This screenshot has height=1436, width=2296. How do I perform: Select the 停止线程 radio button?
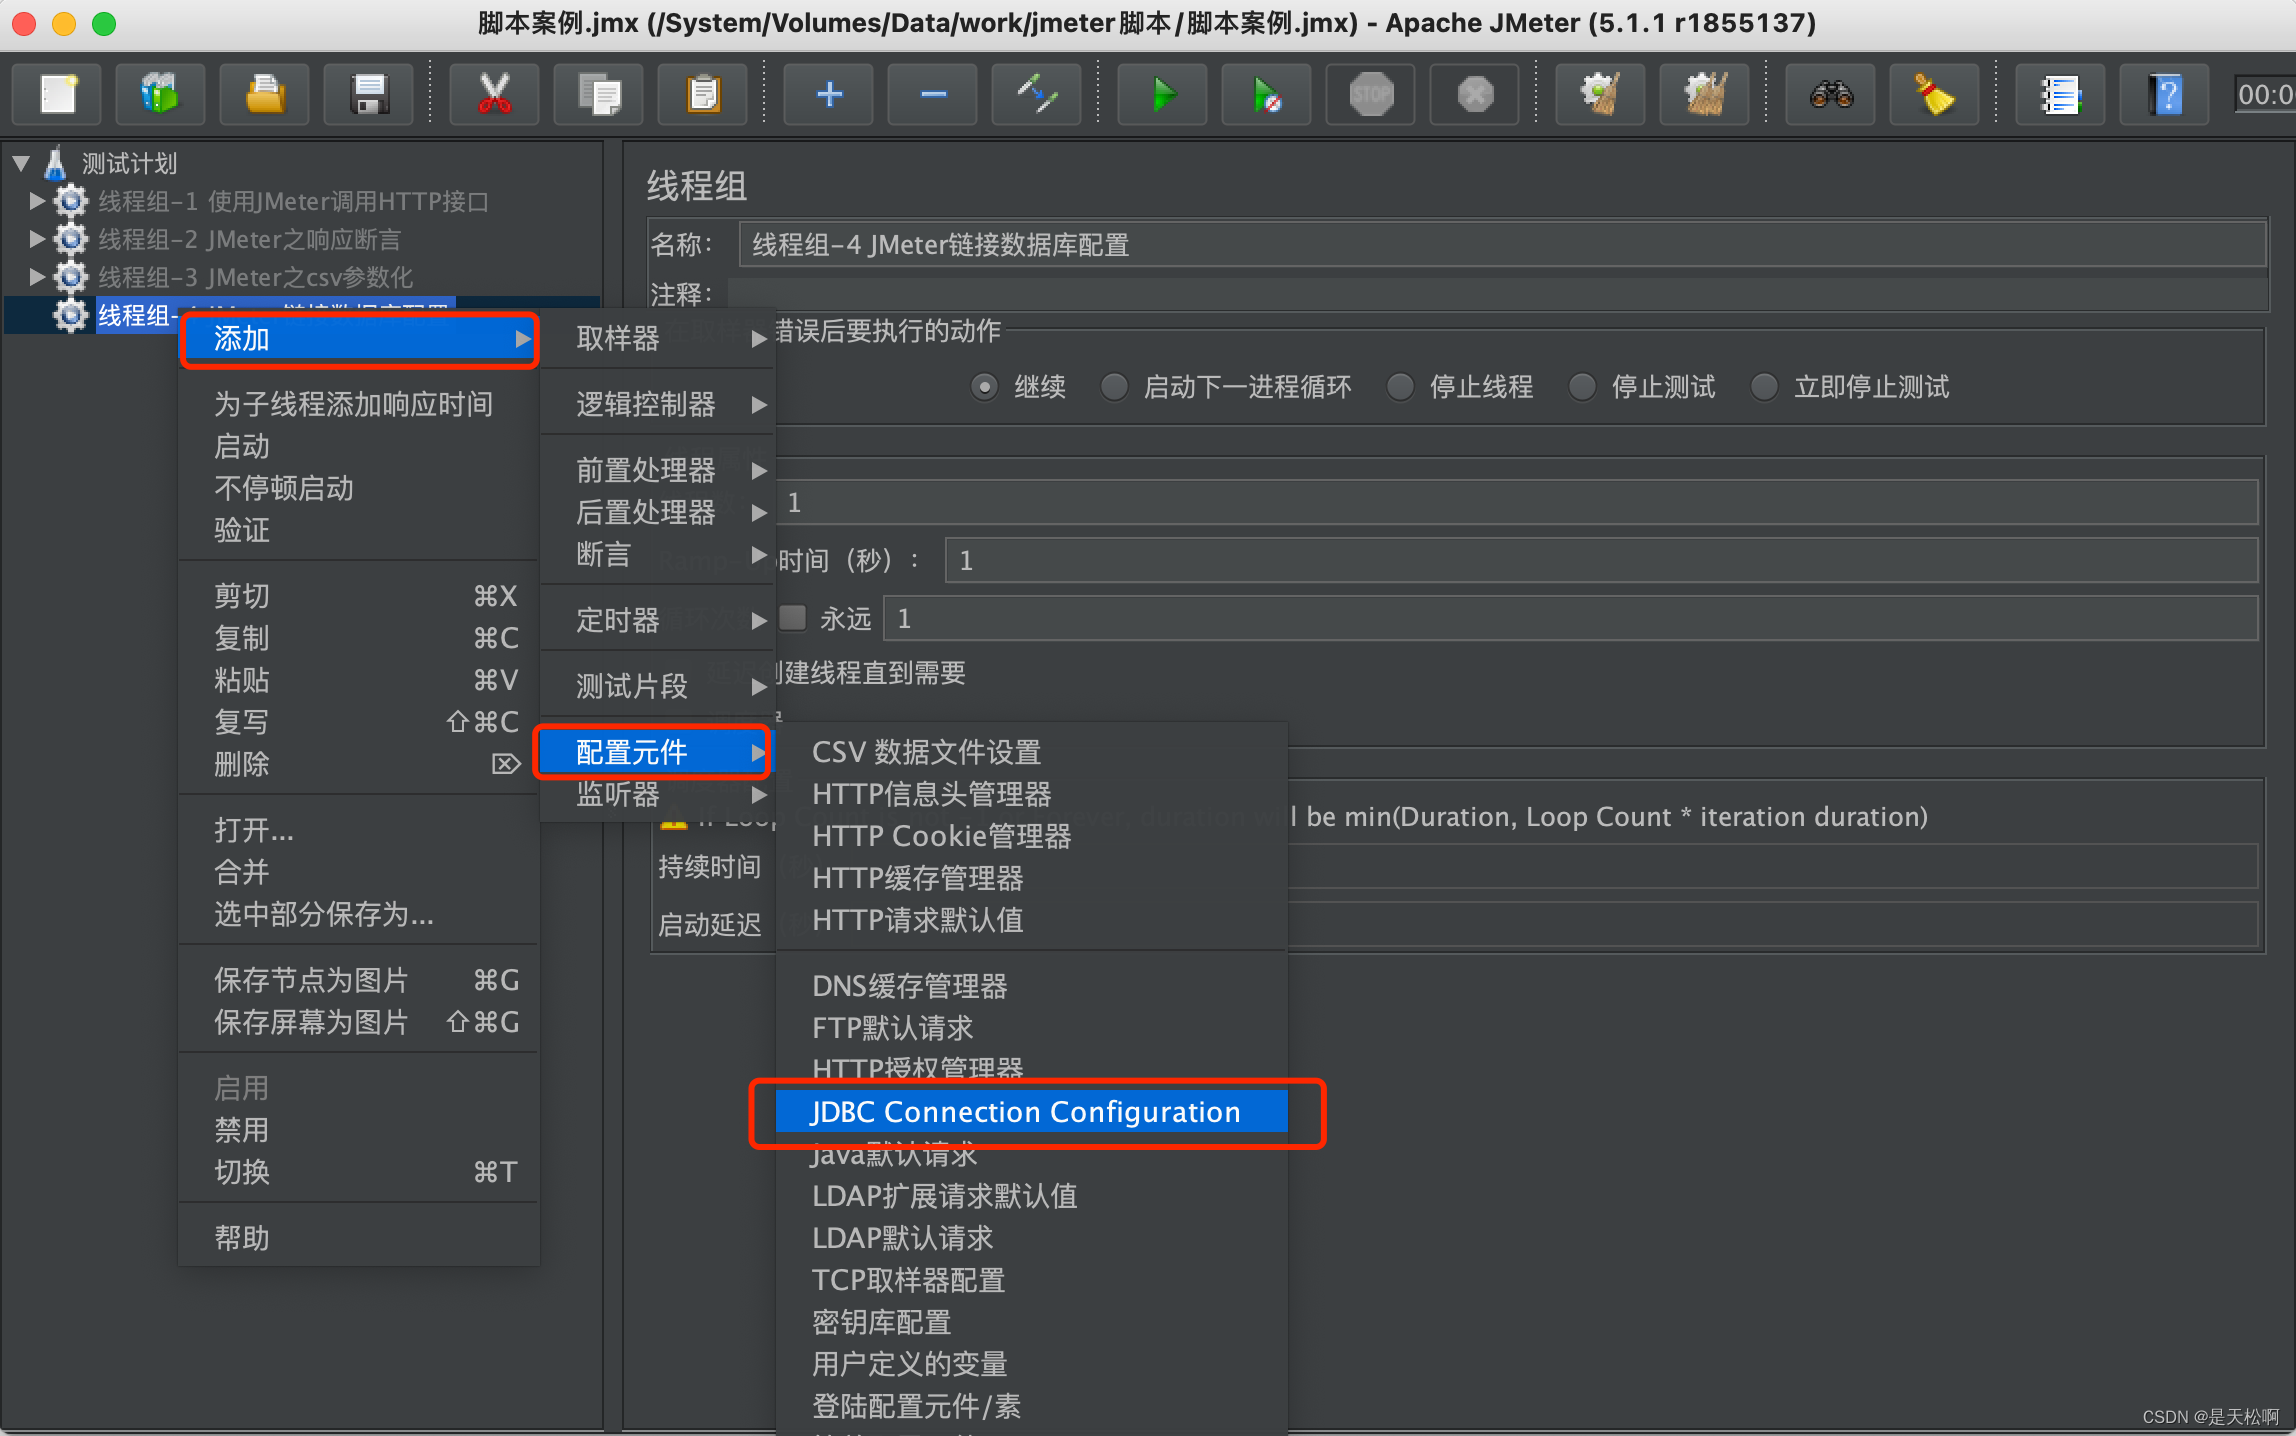1400,387
